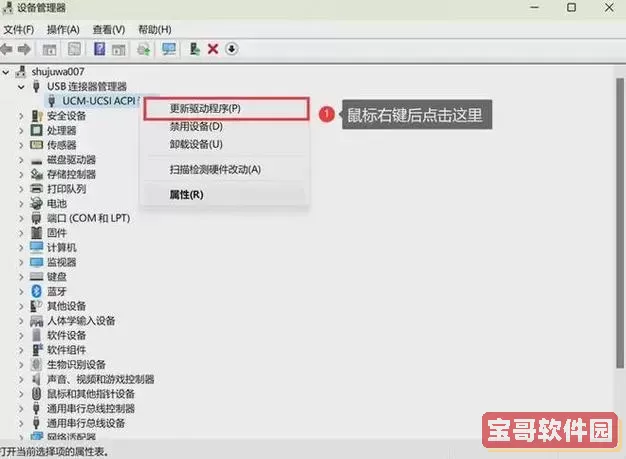626x459 pixels.
Task: Click the printer toolbar icon
Action: click(144, 48)
